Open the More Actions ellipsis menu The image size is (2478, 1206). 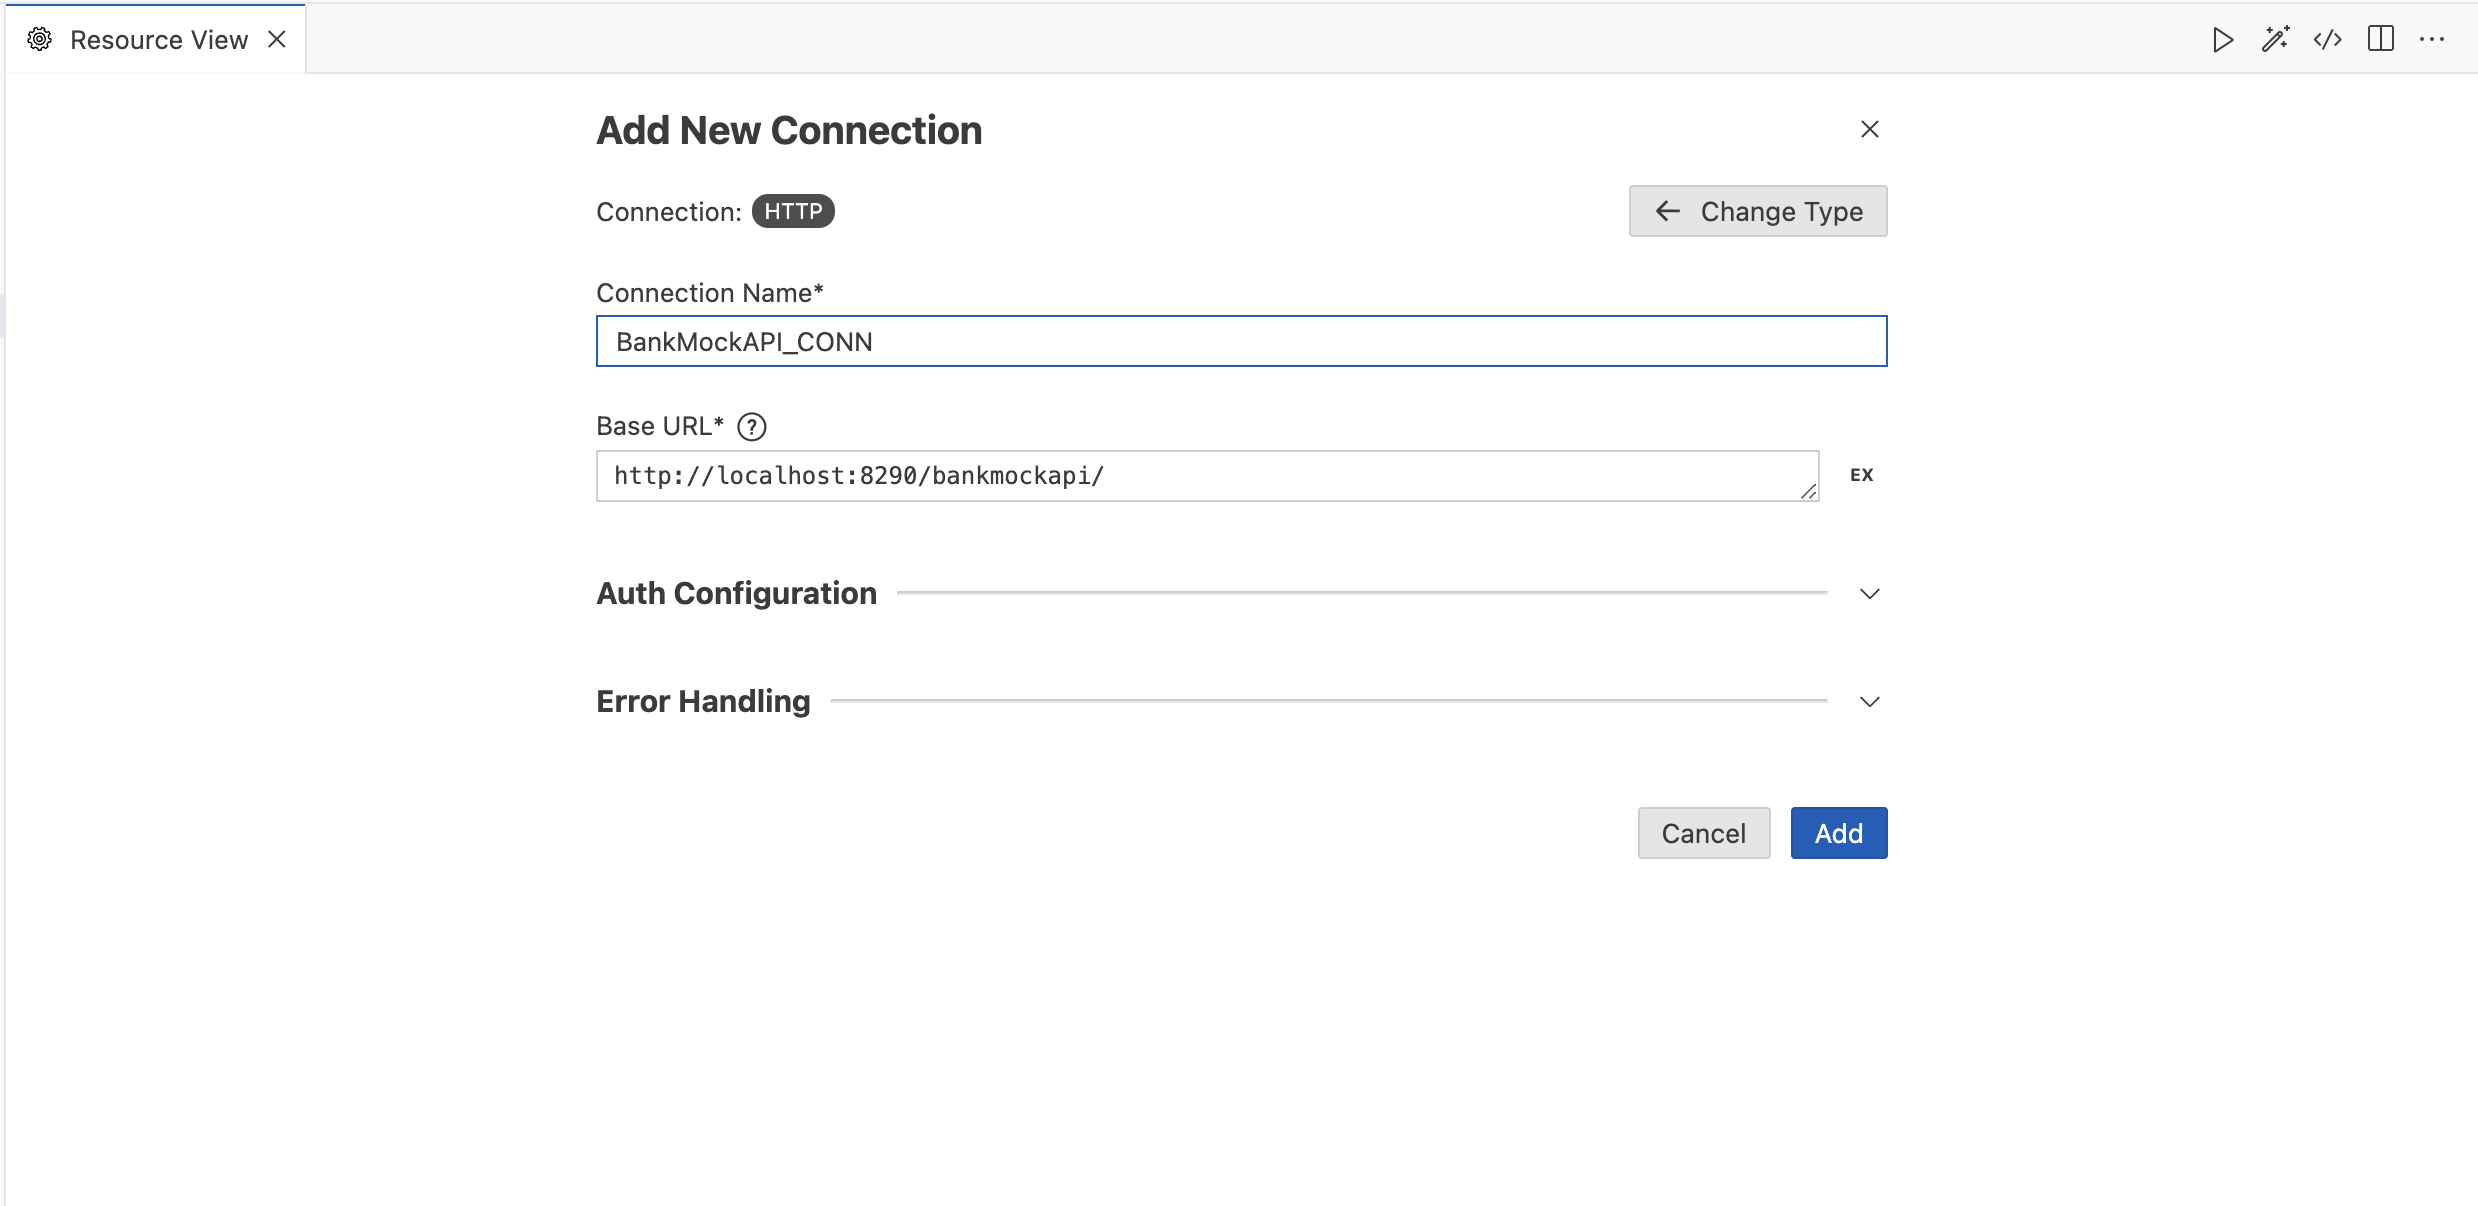pos(2432,40)
